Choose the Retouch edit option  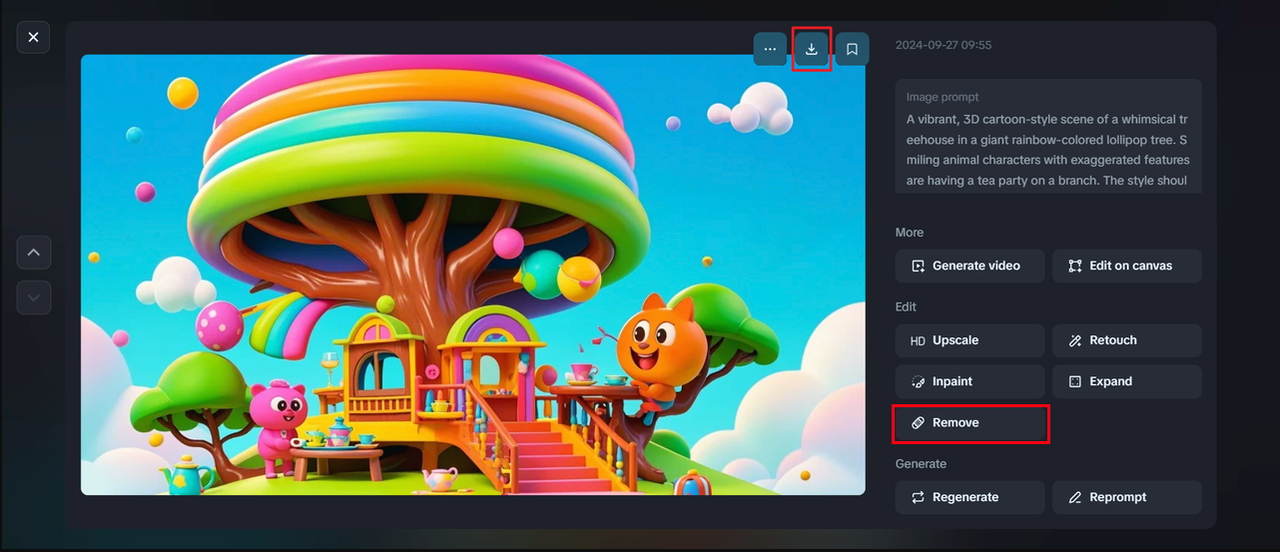click(1127, 341)
